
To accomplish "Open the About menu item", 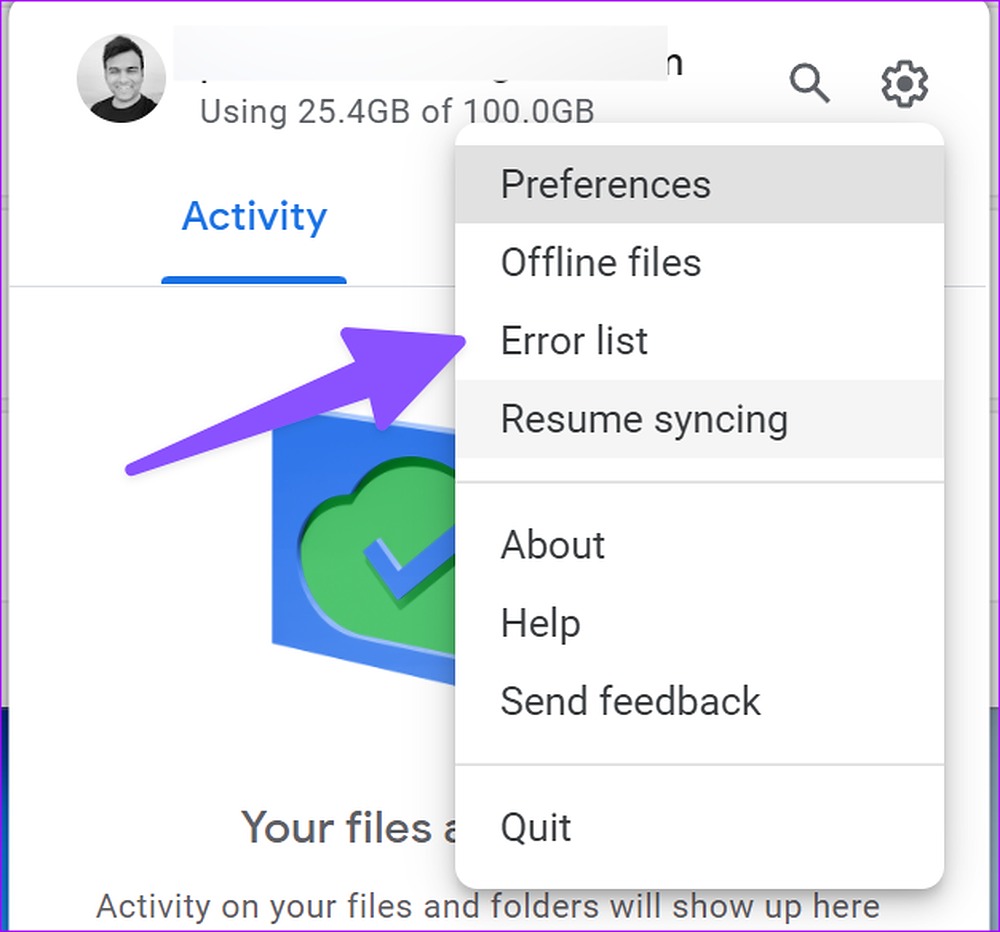I will click(x=700, y=545).
